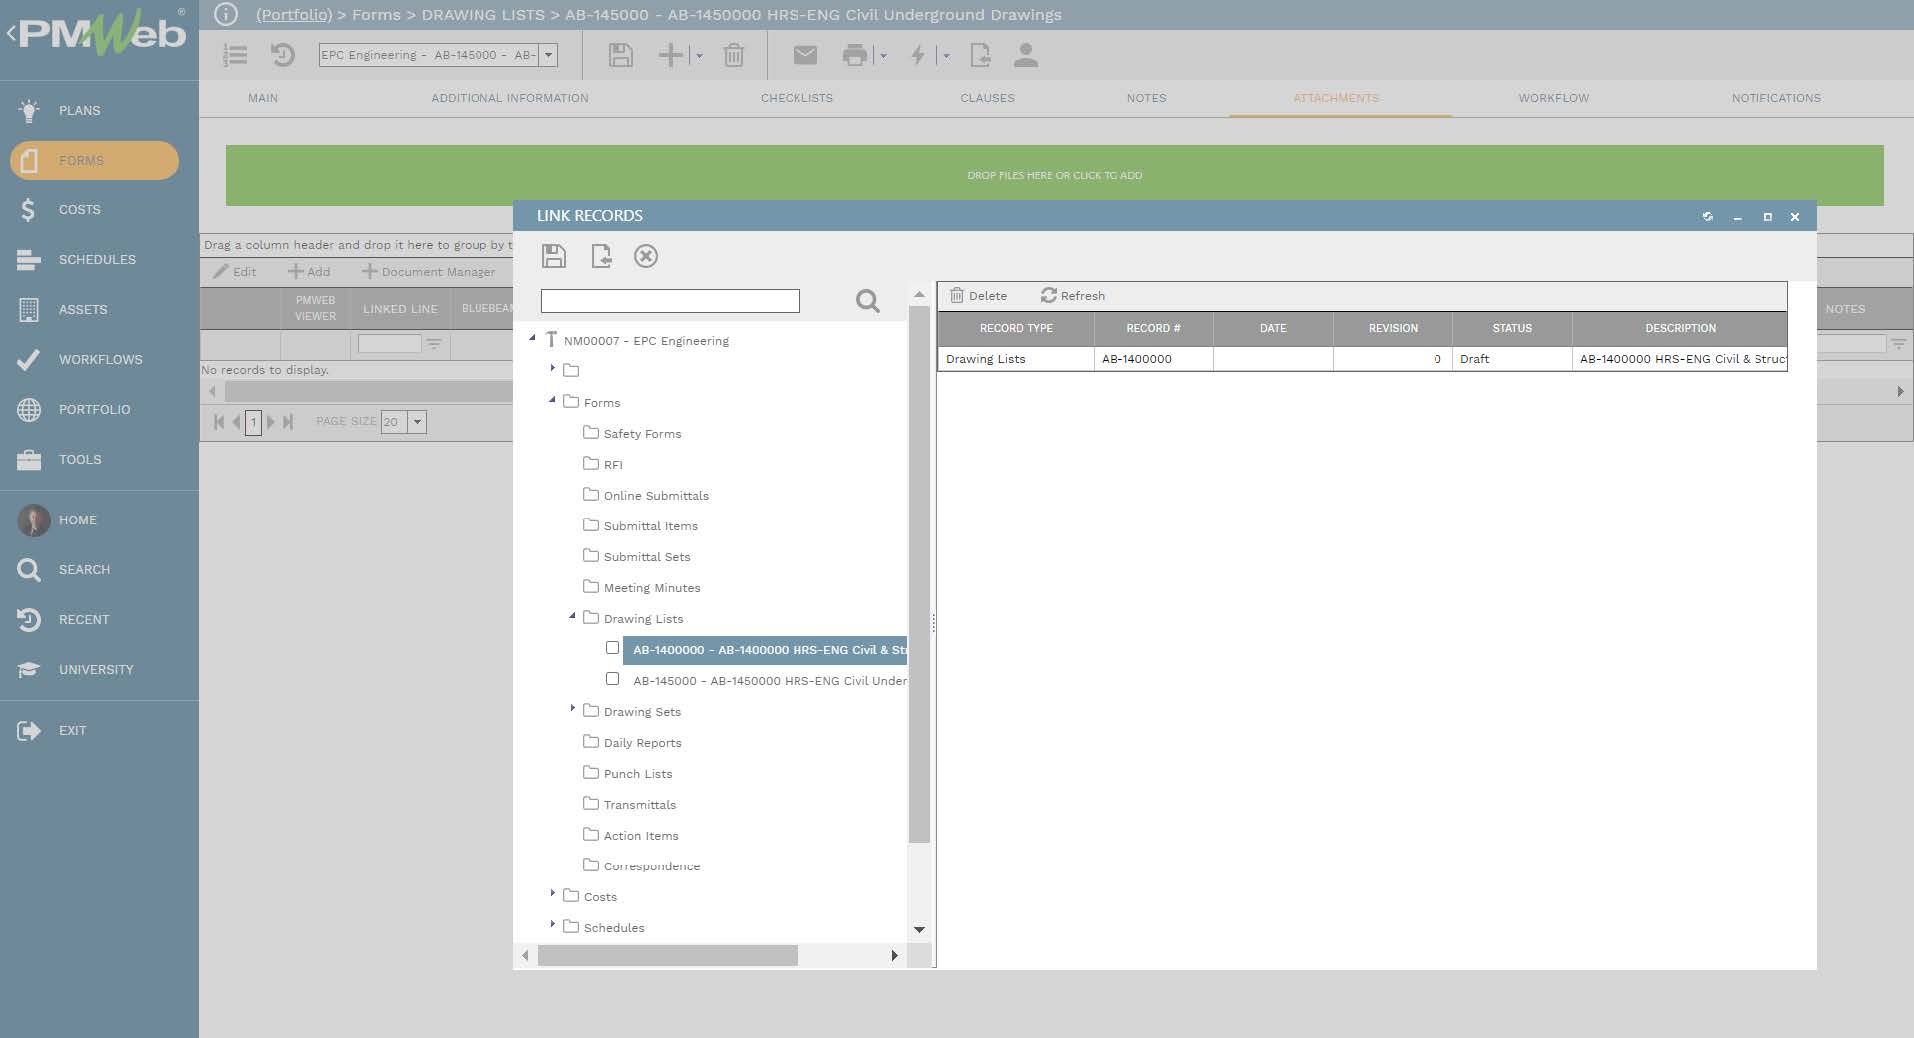Collapse the Drawing Lists folder

click(x=572, y=617)
